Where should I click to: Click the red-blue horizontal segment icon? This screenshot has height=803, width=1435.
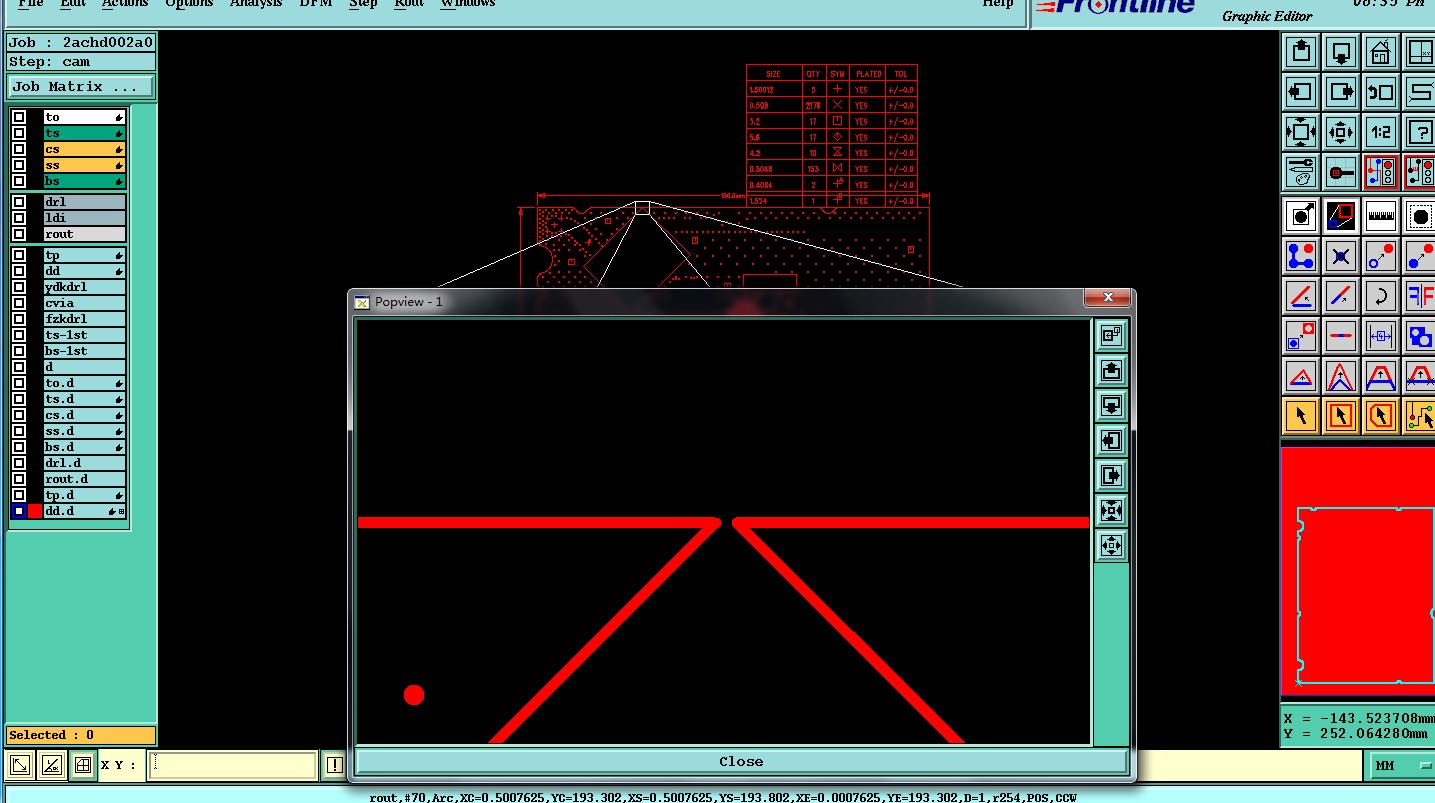[1340, 336]
